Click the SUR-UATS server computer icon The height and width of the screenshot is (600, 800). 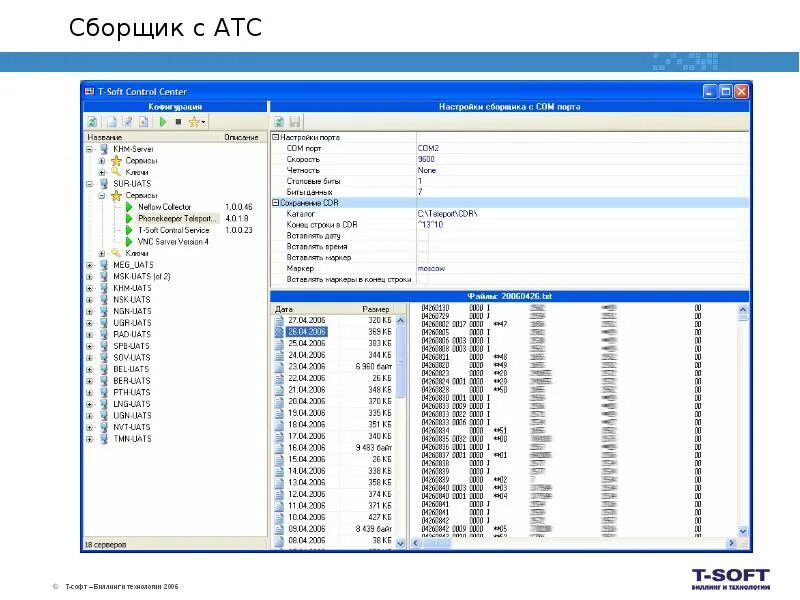pos(104,184)
